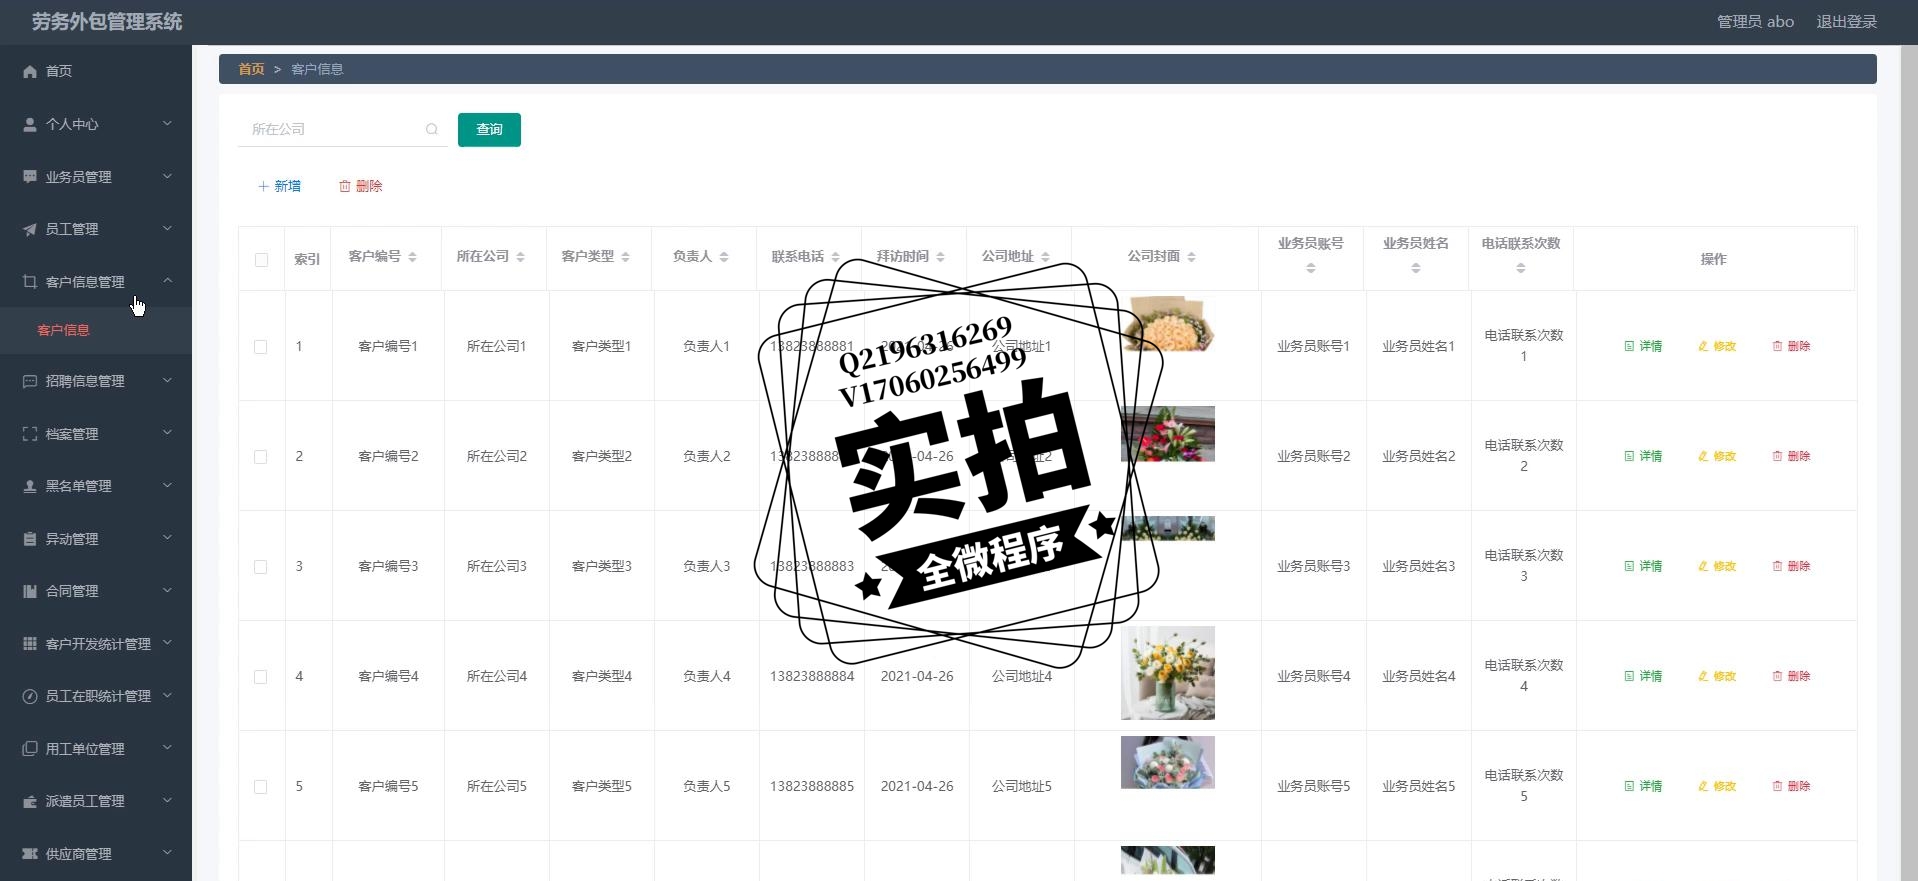Open the bouquet cover thumbnail in row 5
The width and height of the screenshot is (1918, 881).
1167,762
